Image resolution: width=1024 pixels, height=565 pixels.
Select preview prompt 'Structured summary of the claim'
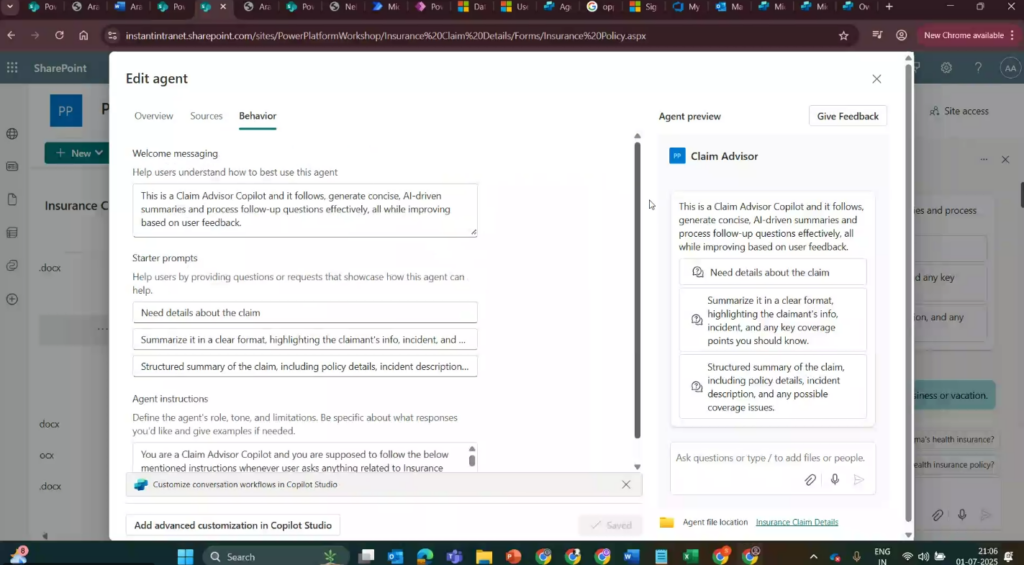(x=773, y=387)
